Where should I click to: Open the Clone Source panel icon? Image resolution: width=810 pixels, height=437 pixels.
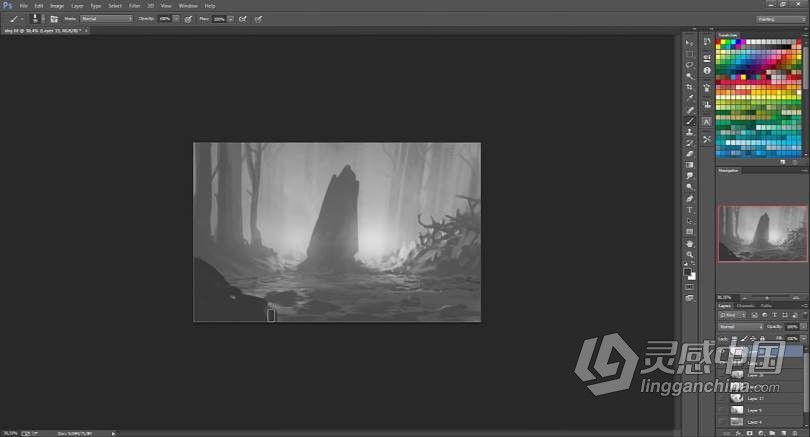(707, 105)
